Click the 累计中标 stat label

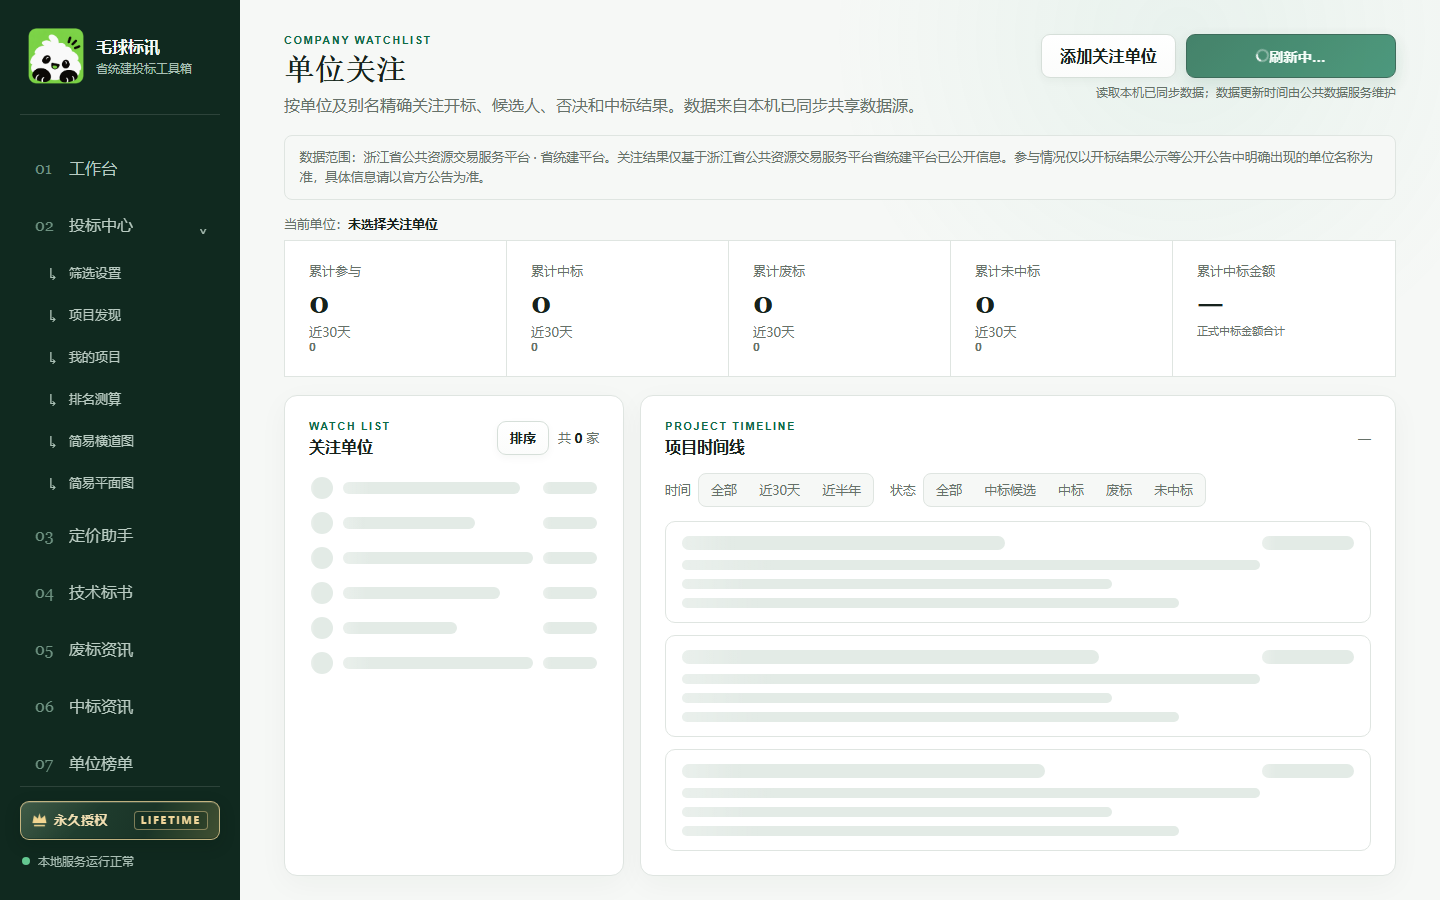(557, 271)
